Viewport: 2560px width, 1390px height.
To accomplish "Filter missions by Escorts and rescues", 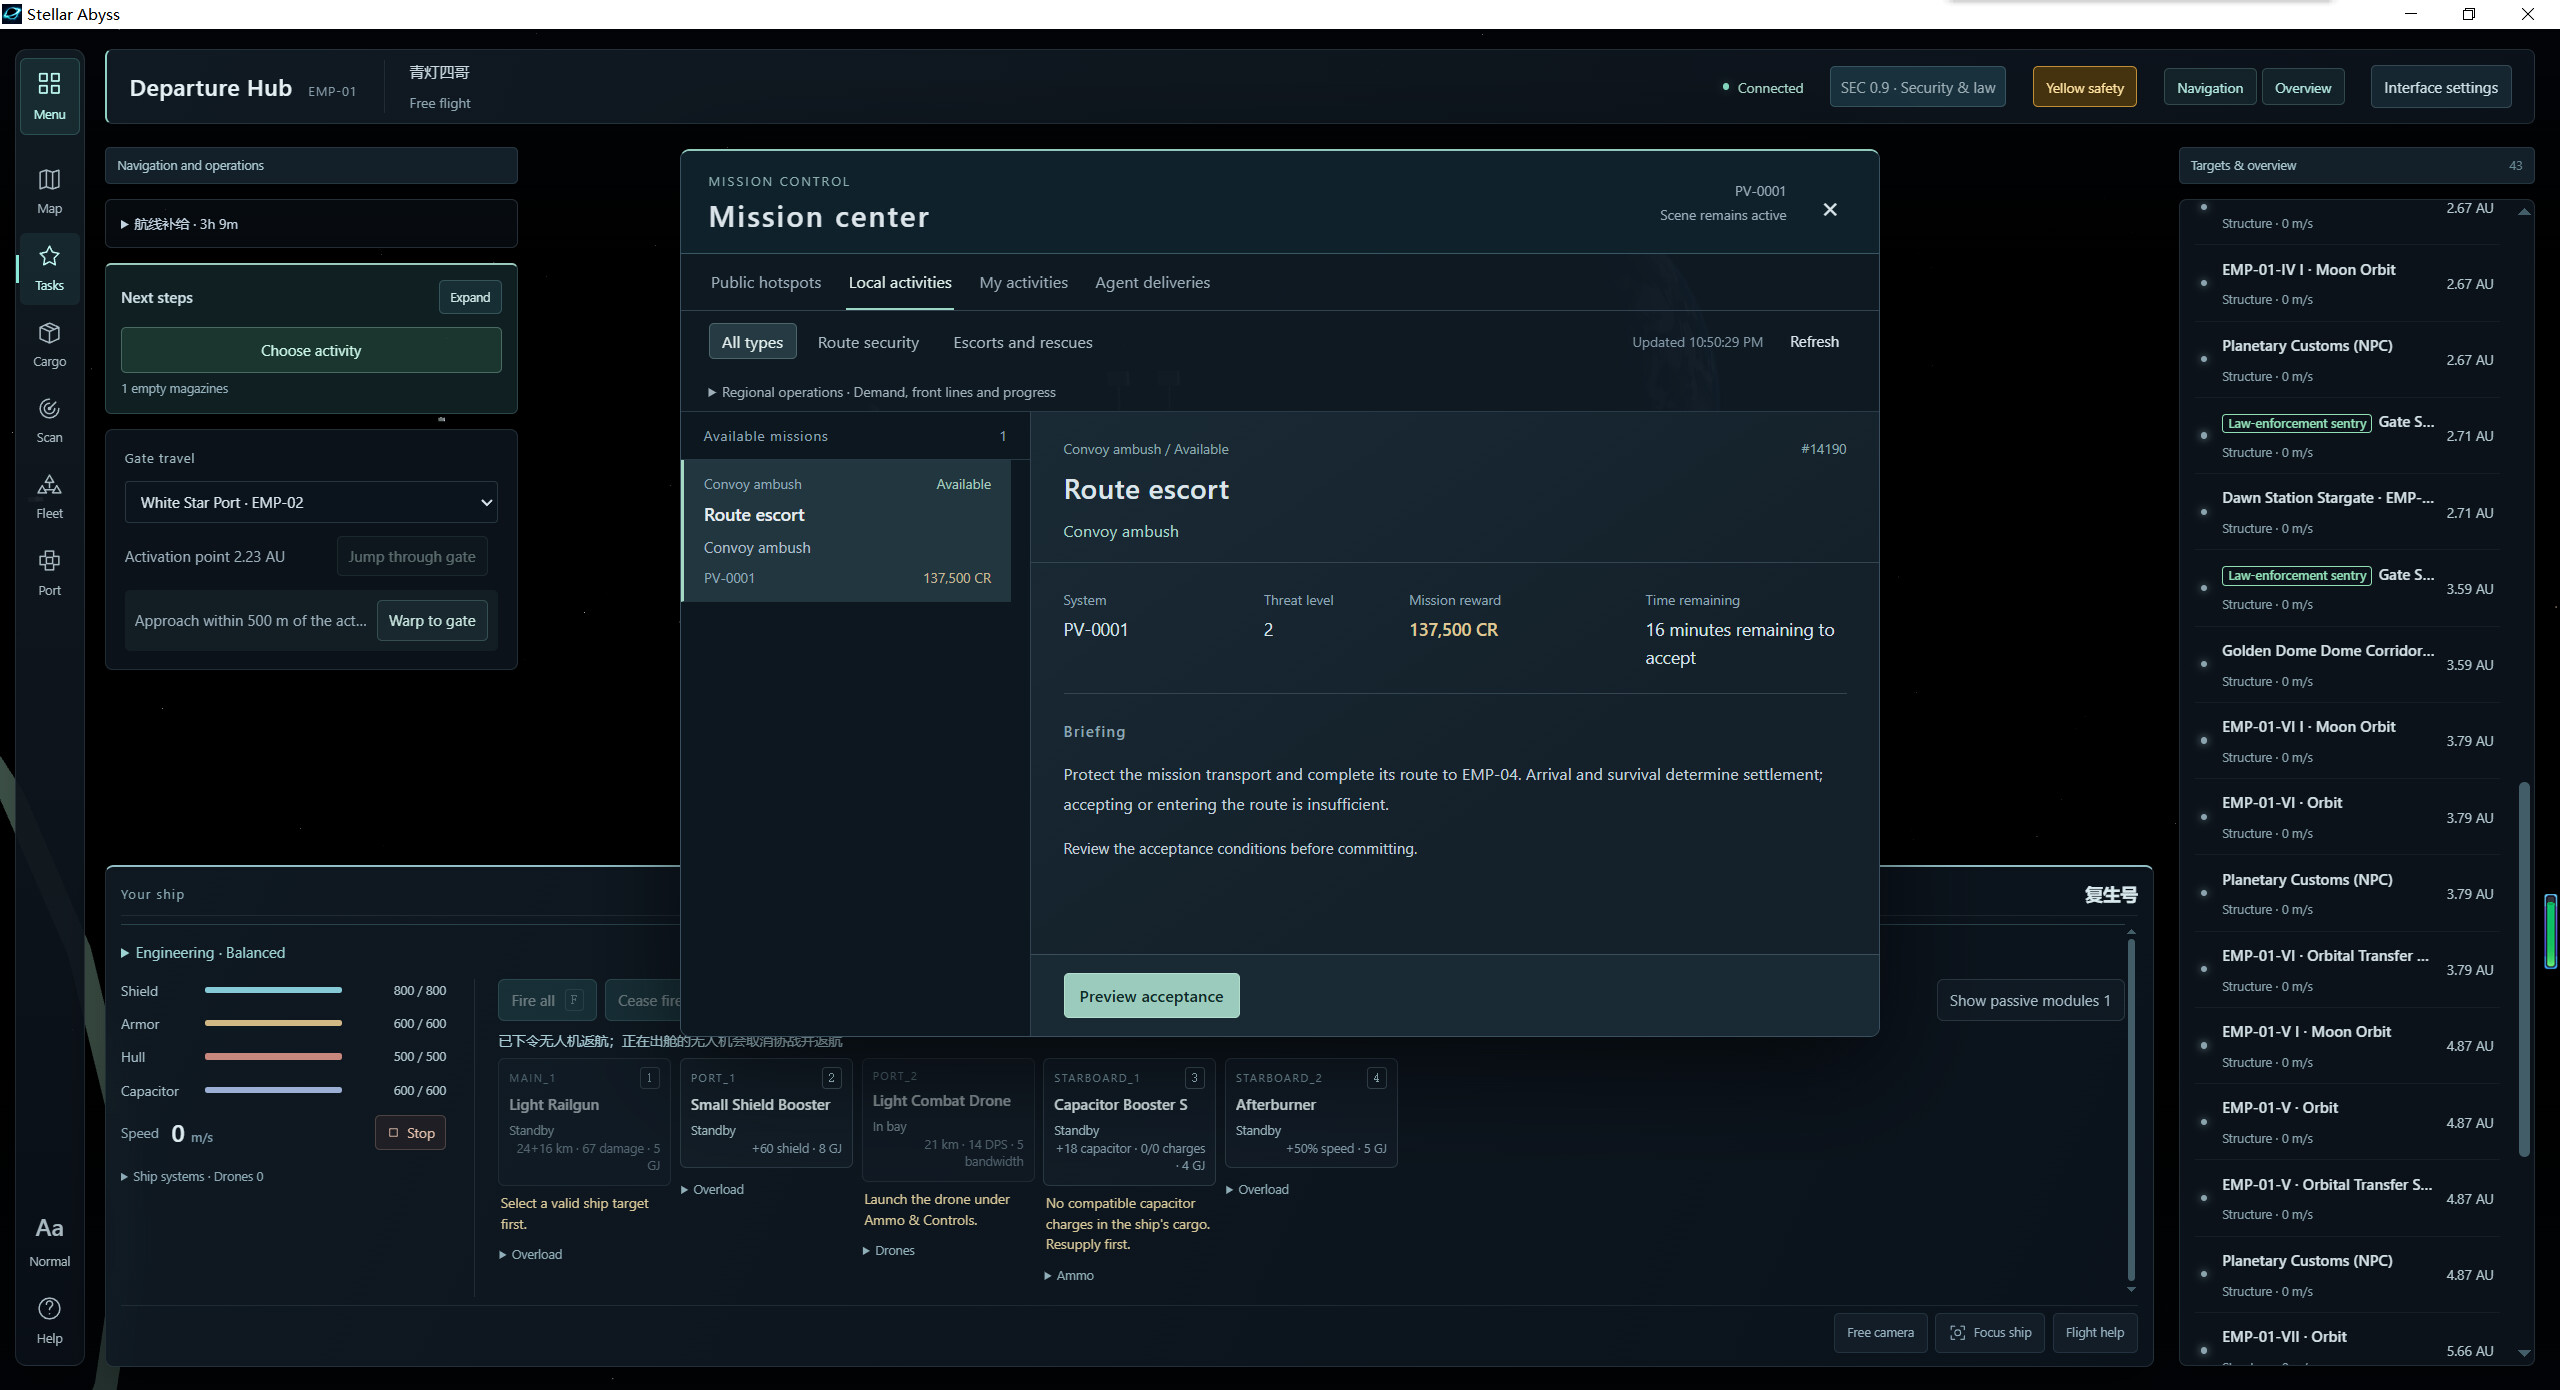I will click(x=1022, y=342).
